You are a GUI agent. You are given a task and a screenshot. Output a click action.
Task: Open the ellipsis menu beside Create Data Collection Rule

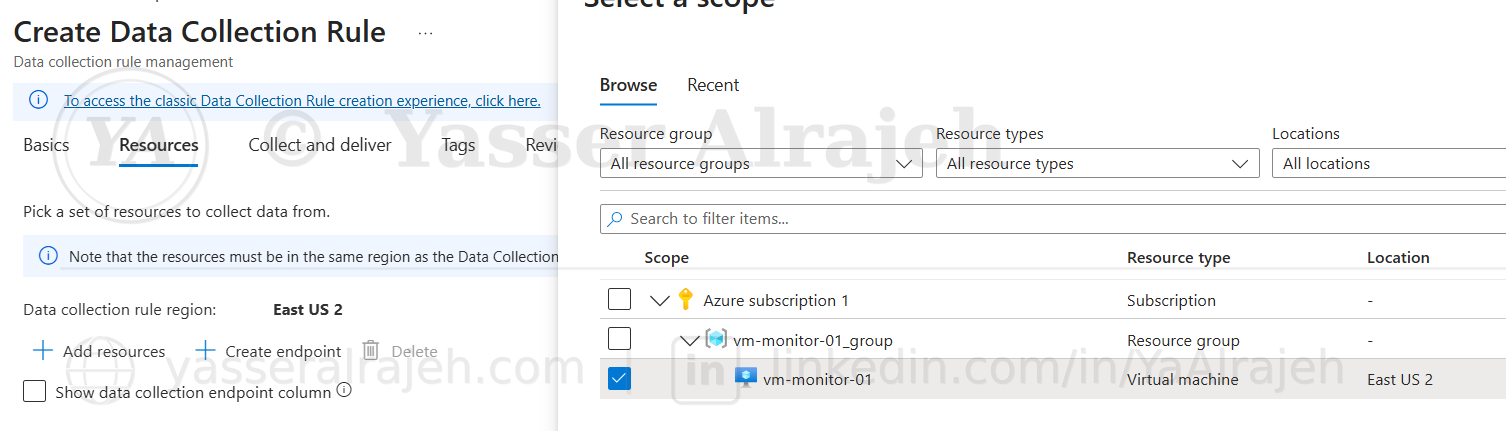pyautogui.click(x=426, y=33)
